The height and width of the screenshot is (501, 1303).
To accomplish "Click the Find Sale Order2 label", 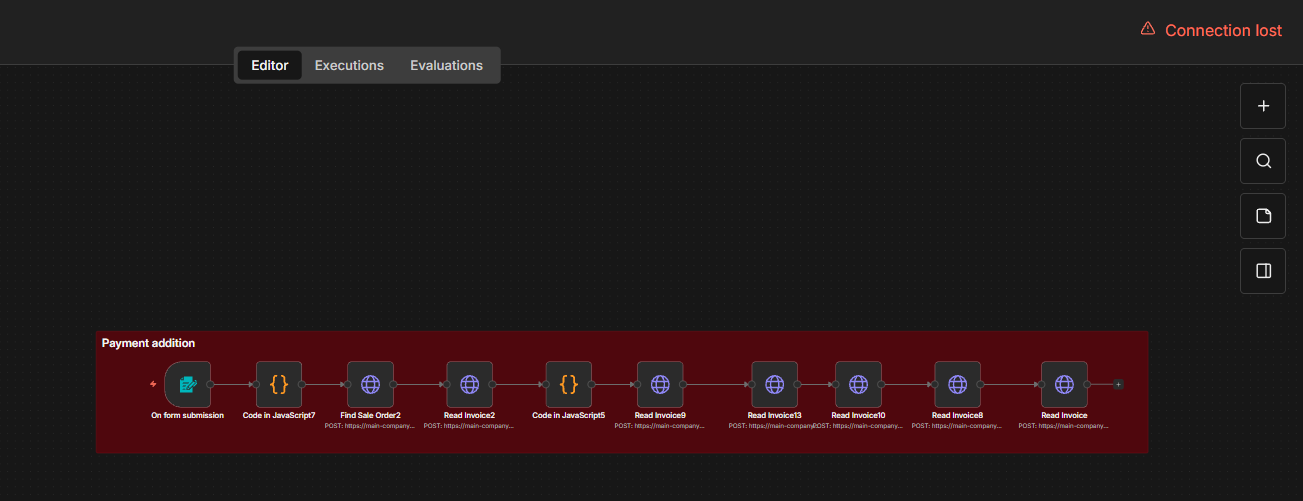I will [x=370, y=415].
